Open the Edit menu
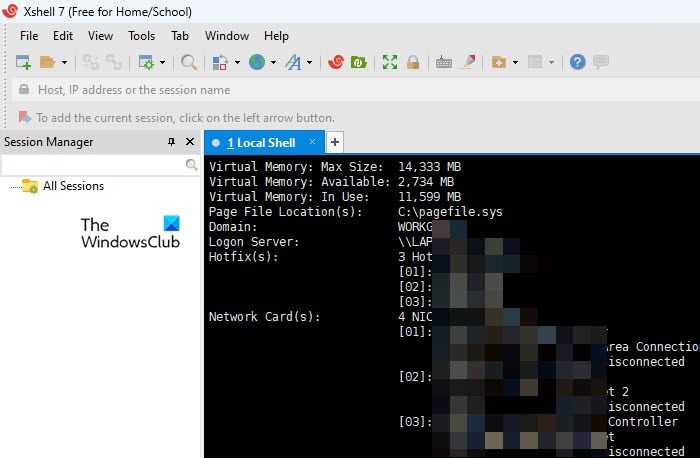The image size is (700, 458). tap(63, 36)
